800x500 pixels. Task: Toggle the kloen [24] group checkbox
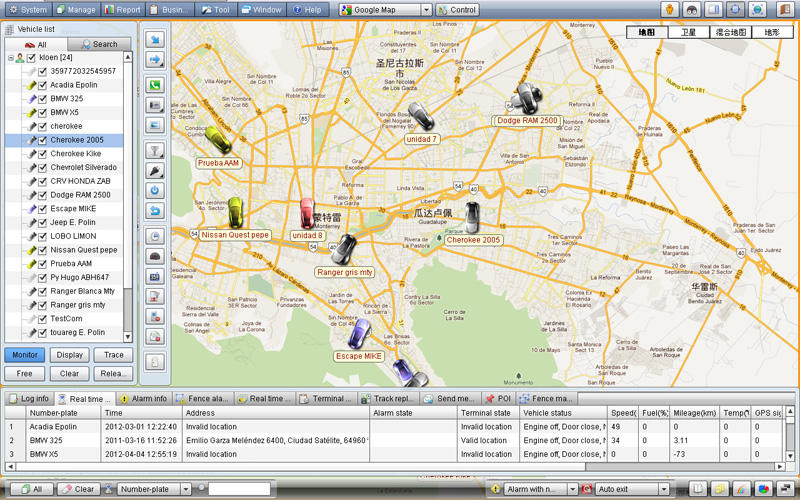pyautogui.click(x=31, y=58)
